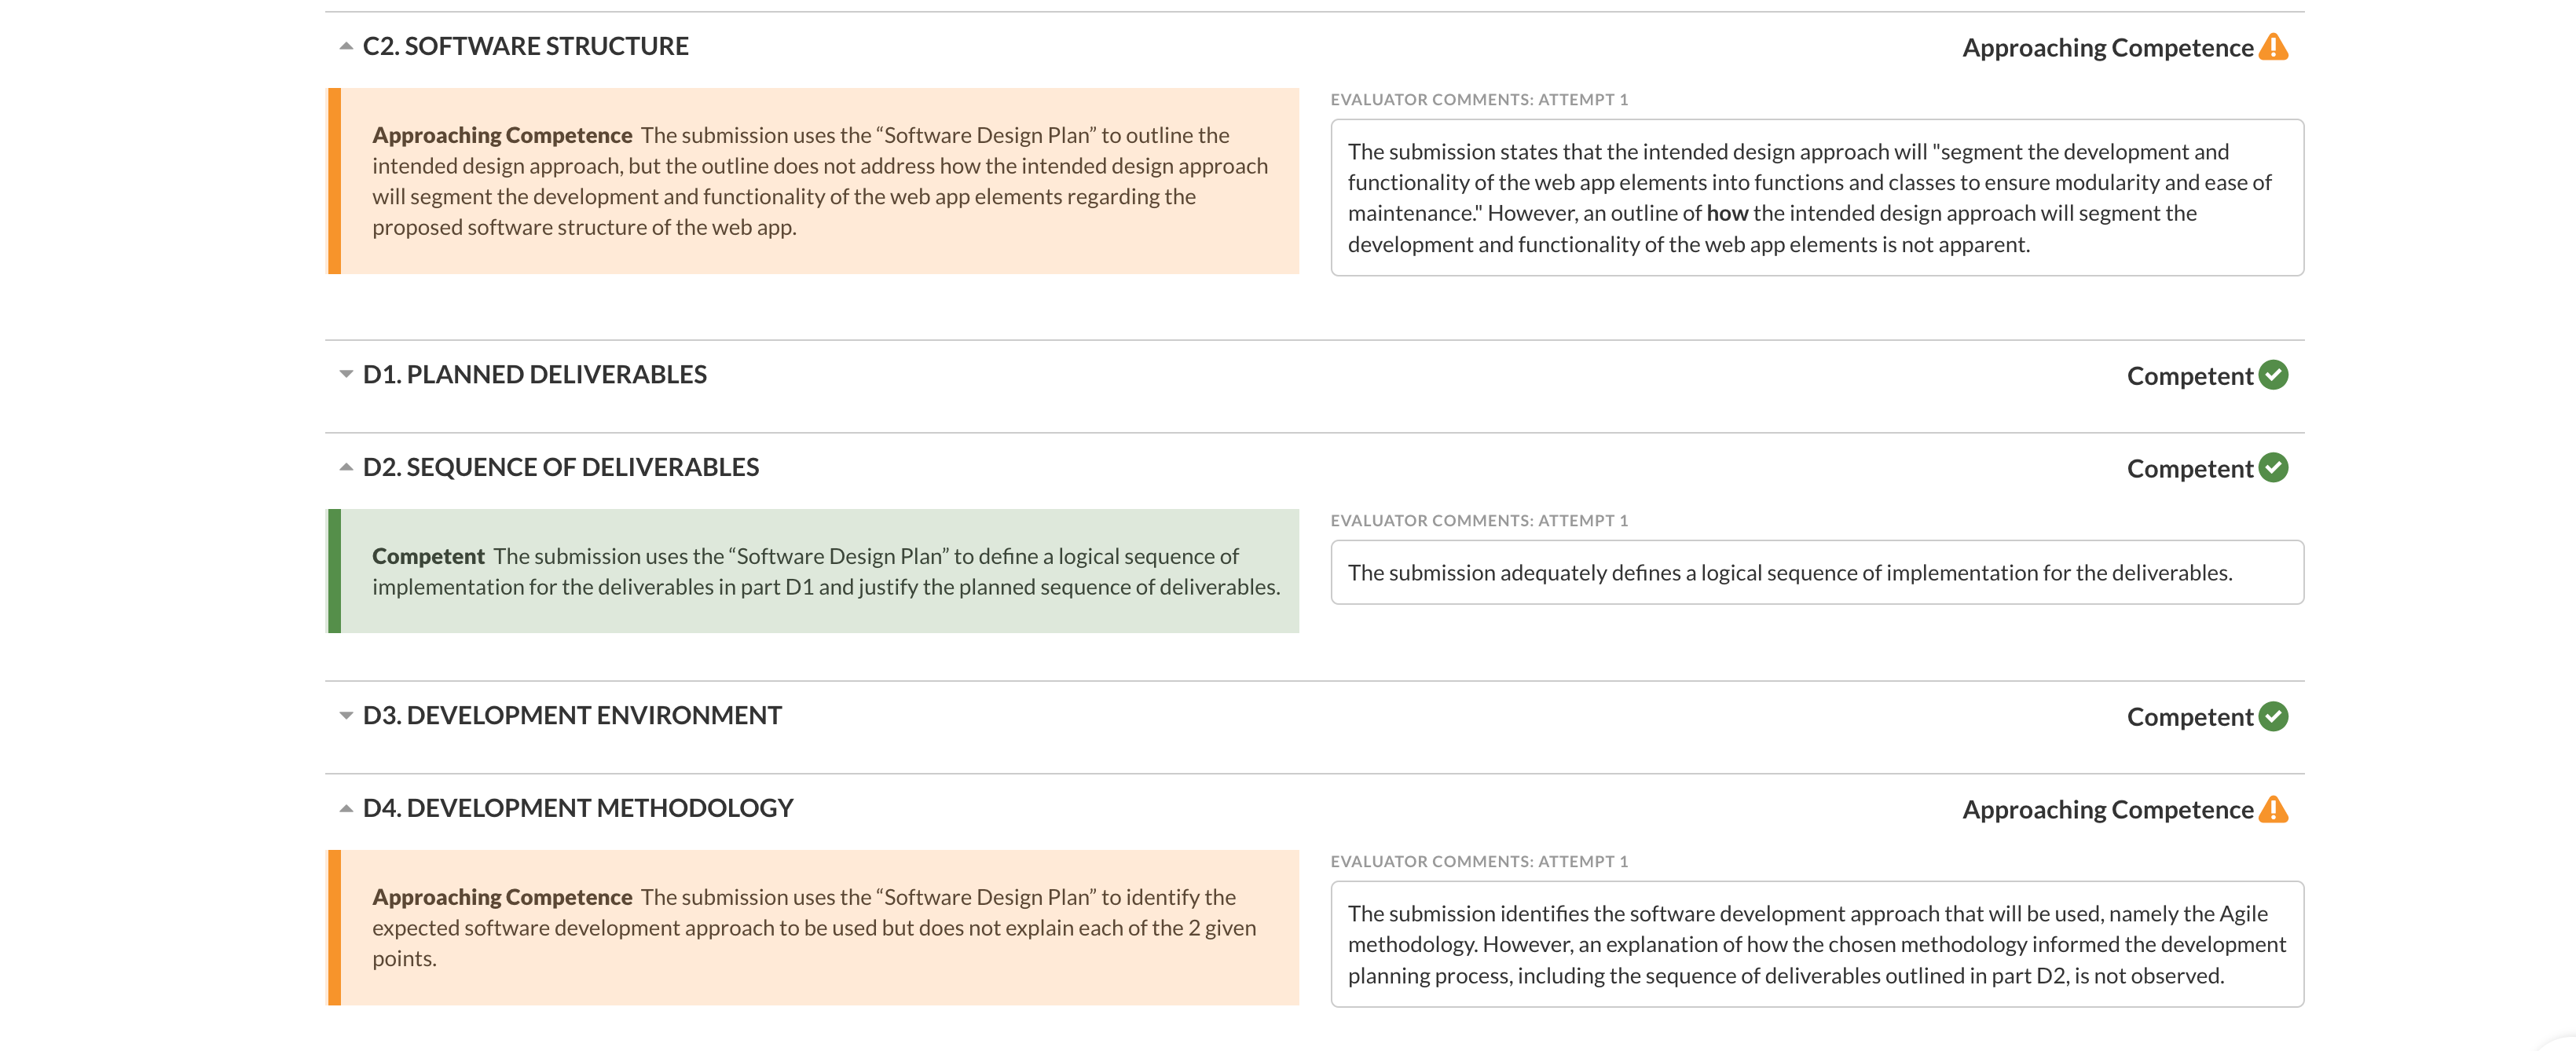Click the D4 Agile methodology comment box
The image size is (2576, 1051).
click(1816, 944)
